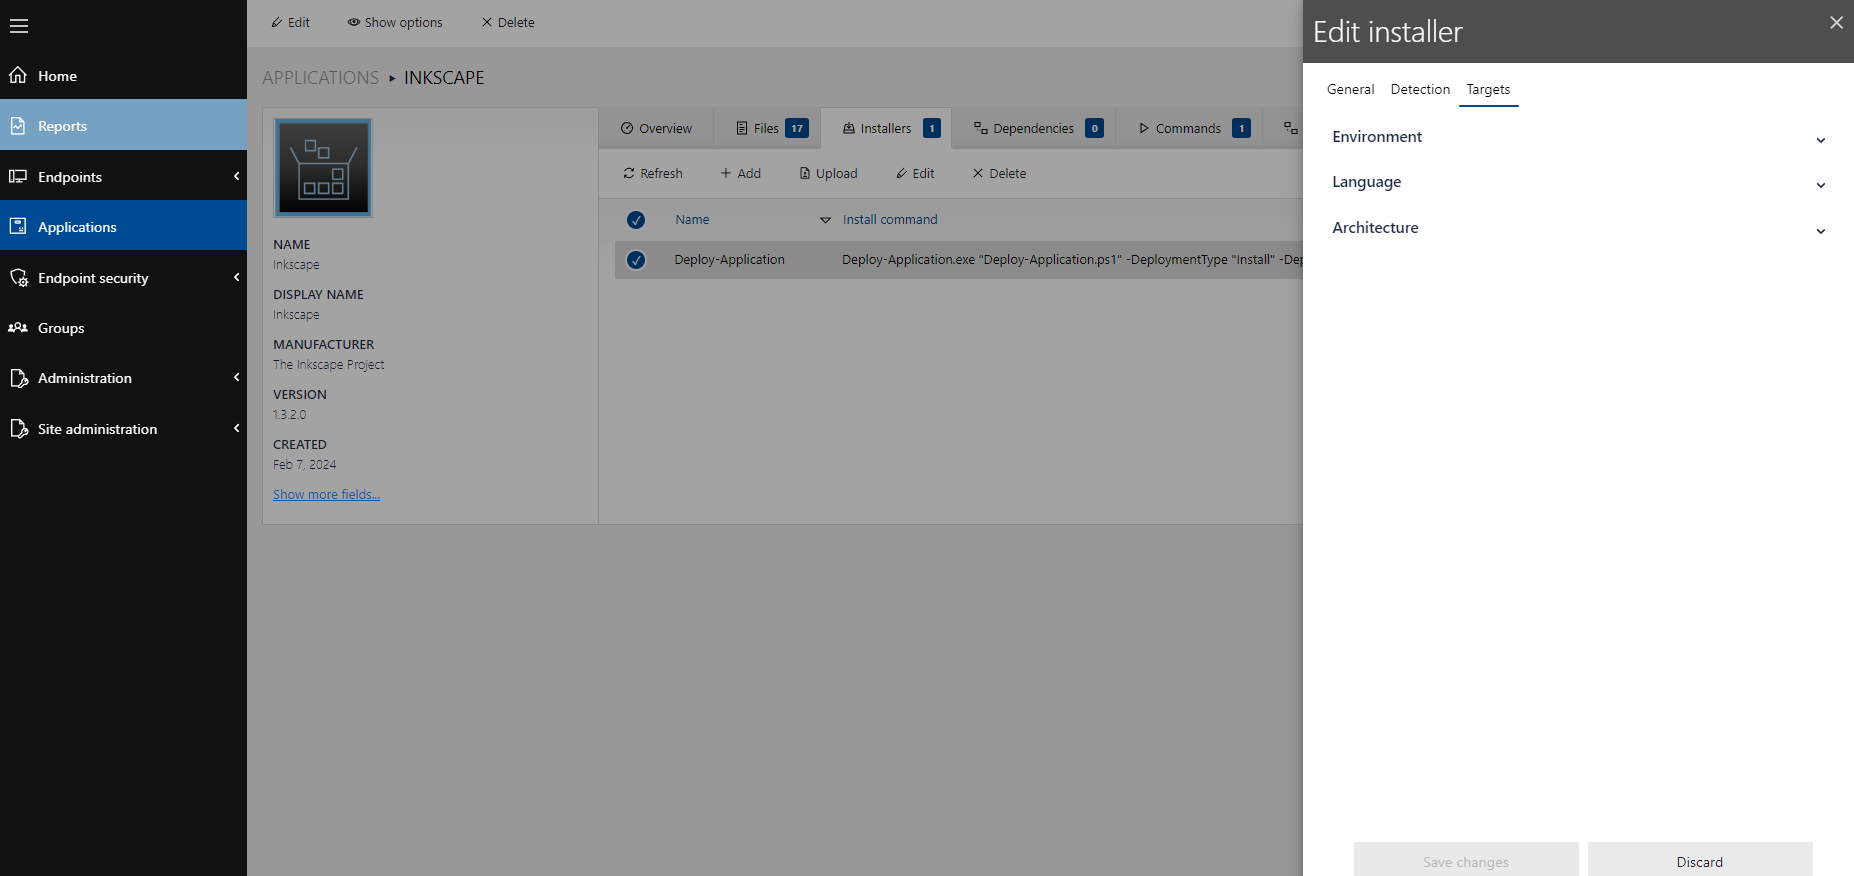
Task: Open the Name column sort dropdown arrow
Action: click(825, 220)
